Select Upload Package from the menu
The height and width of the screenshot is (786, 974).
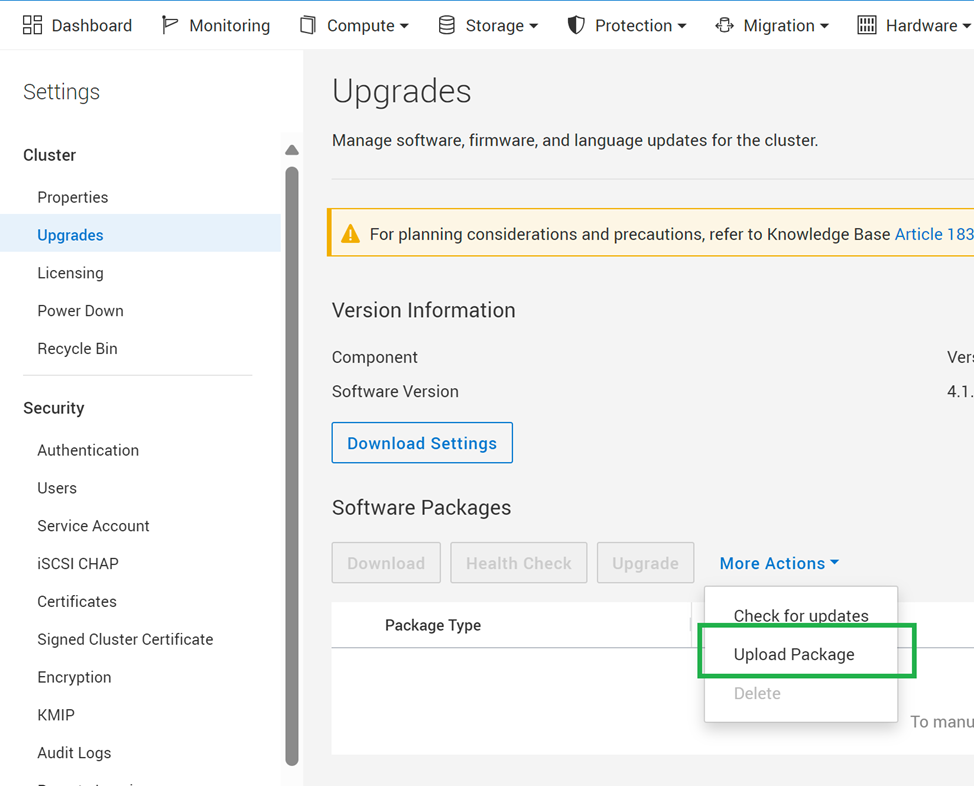[793, 654]
